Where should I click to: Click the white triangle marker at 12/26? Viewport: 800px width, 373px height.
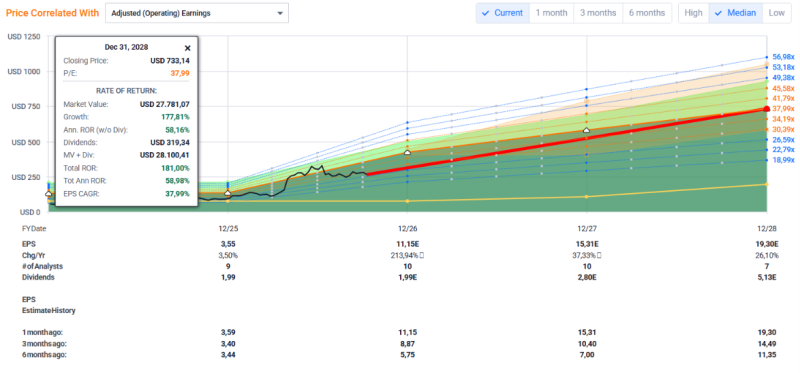pos(407,152)
